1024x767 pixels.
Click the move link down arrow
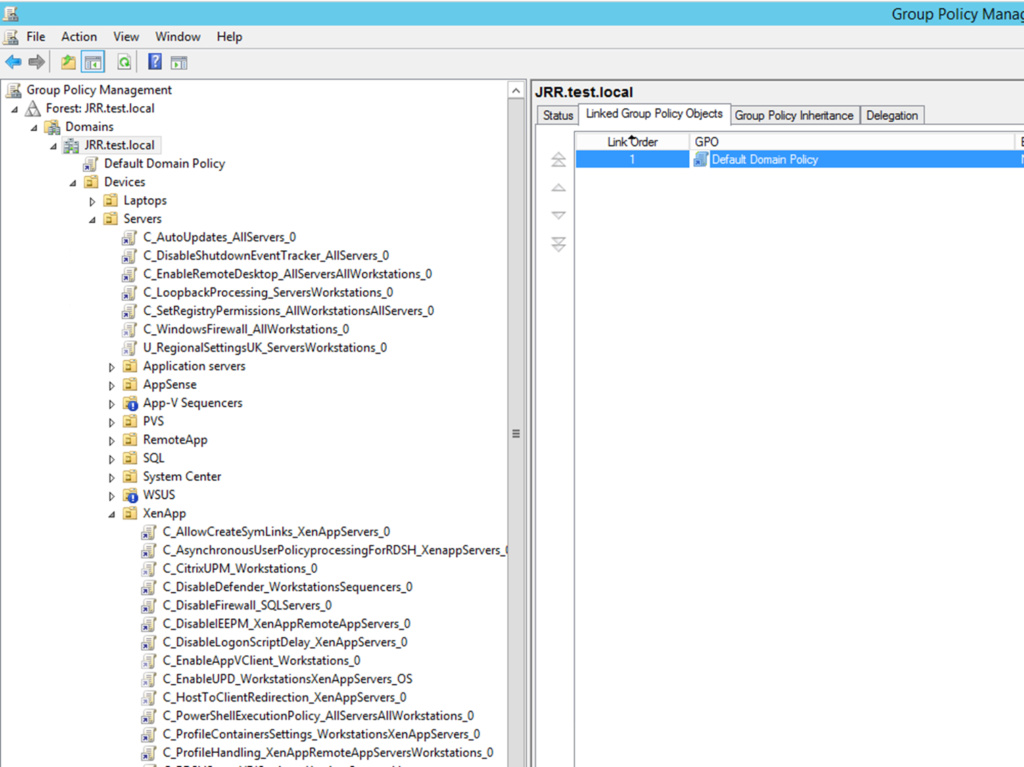(x=559, y=216)
